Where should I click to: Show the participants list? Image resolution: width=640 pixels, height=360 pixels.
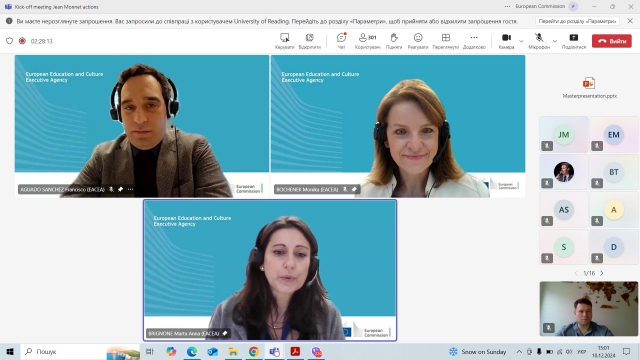(x=367, y=41)
